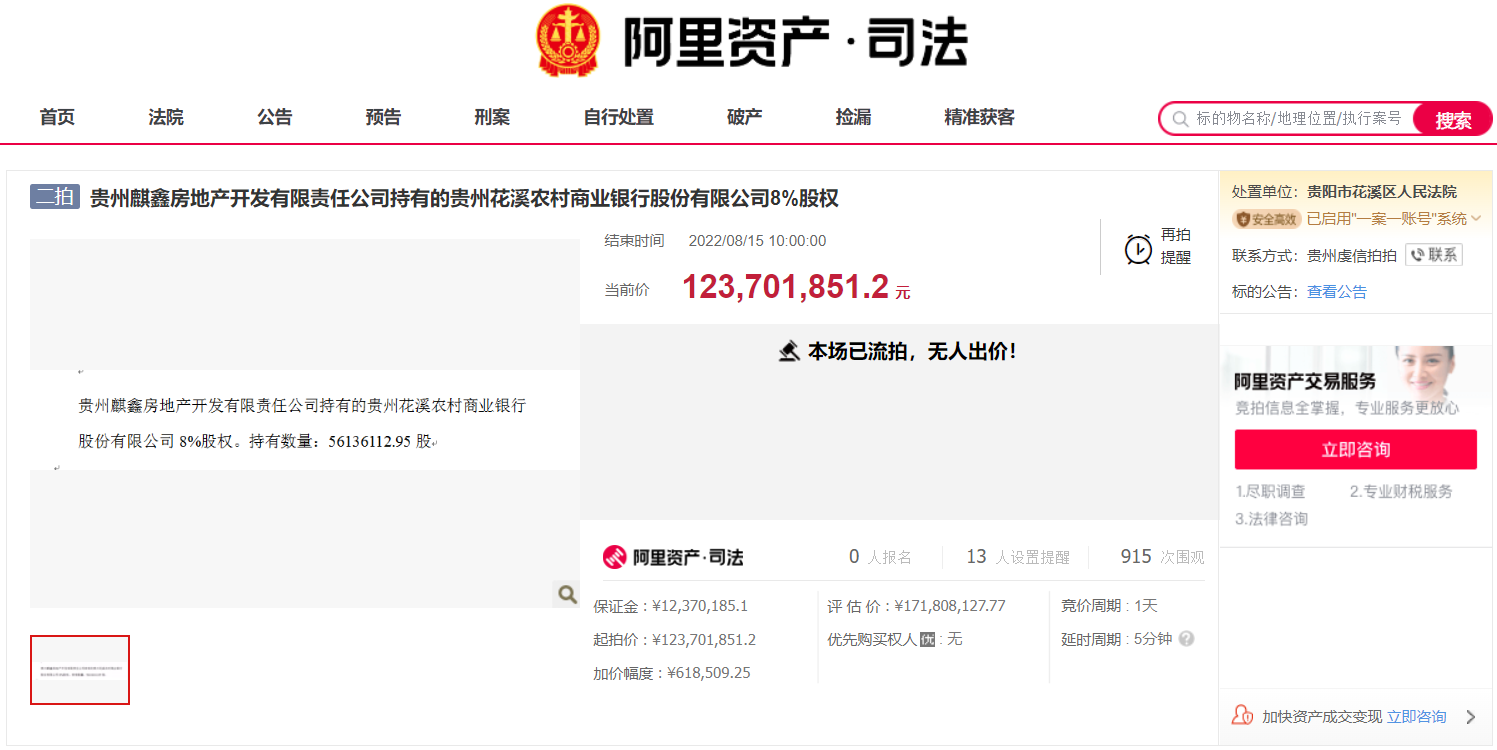
Task: Switch to the 预告 navigation tab
Action: 383,117
